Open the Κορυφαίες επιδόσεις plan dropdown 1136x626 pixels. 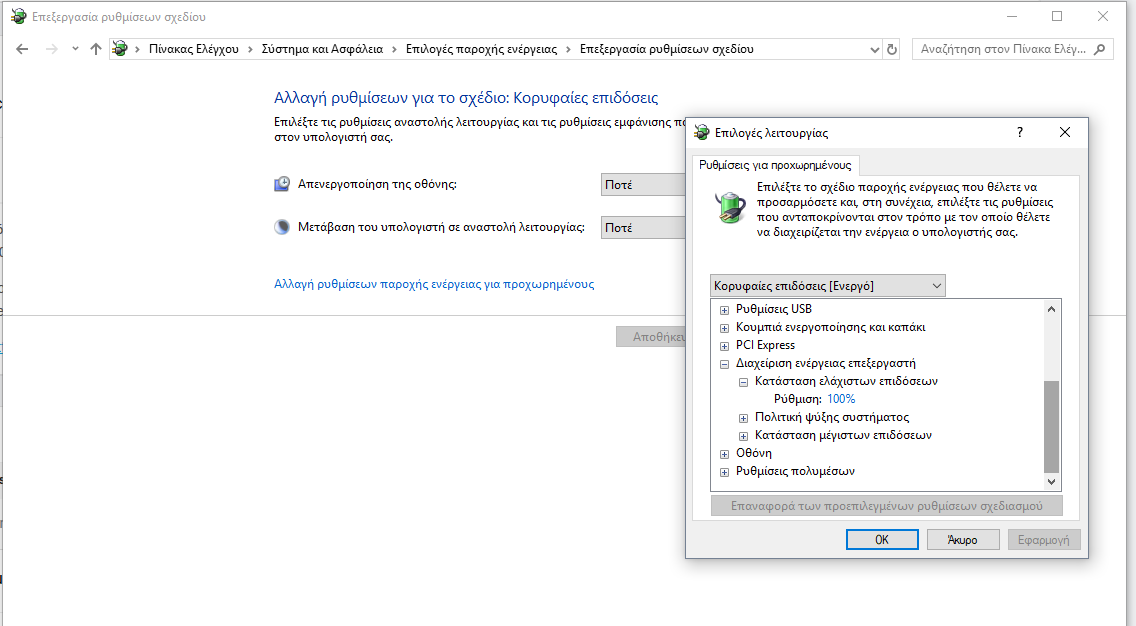(828, 285)
